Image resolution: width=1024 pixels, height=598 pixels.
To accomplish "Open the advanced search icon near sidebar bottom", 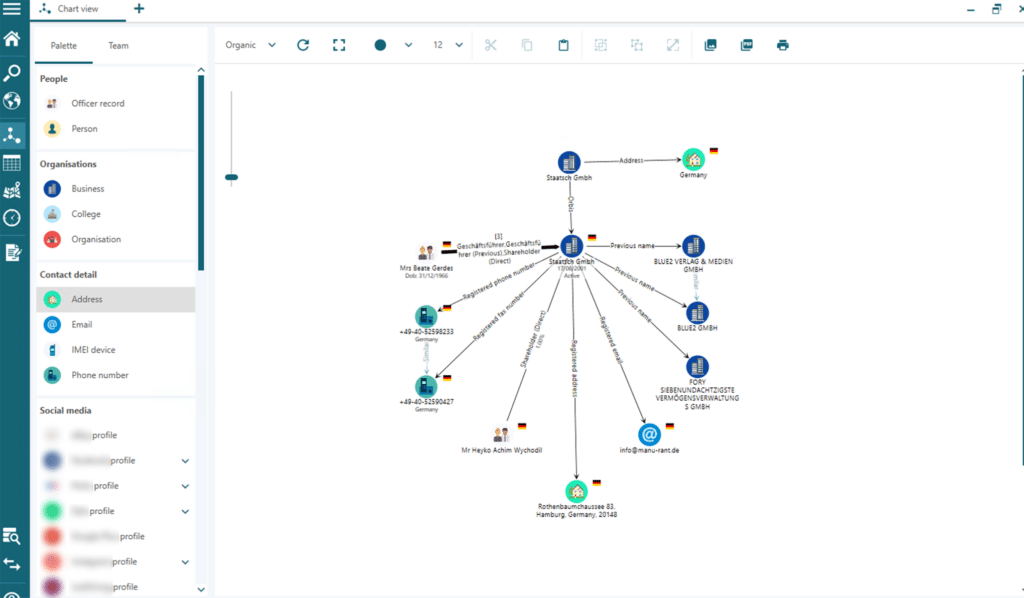I will click(12, 536).
